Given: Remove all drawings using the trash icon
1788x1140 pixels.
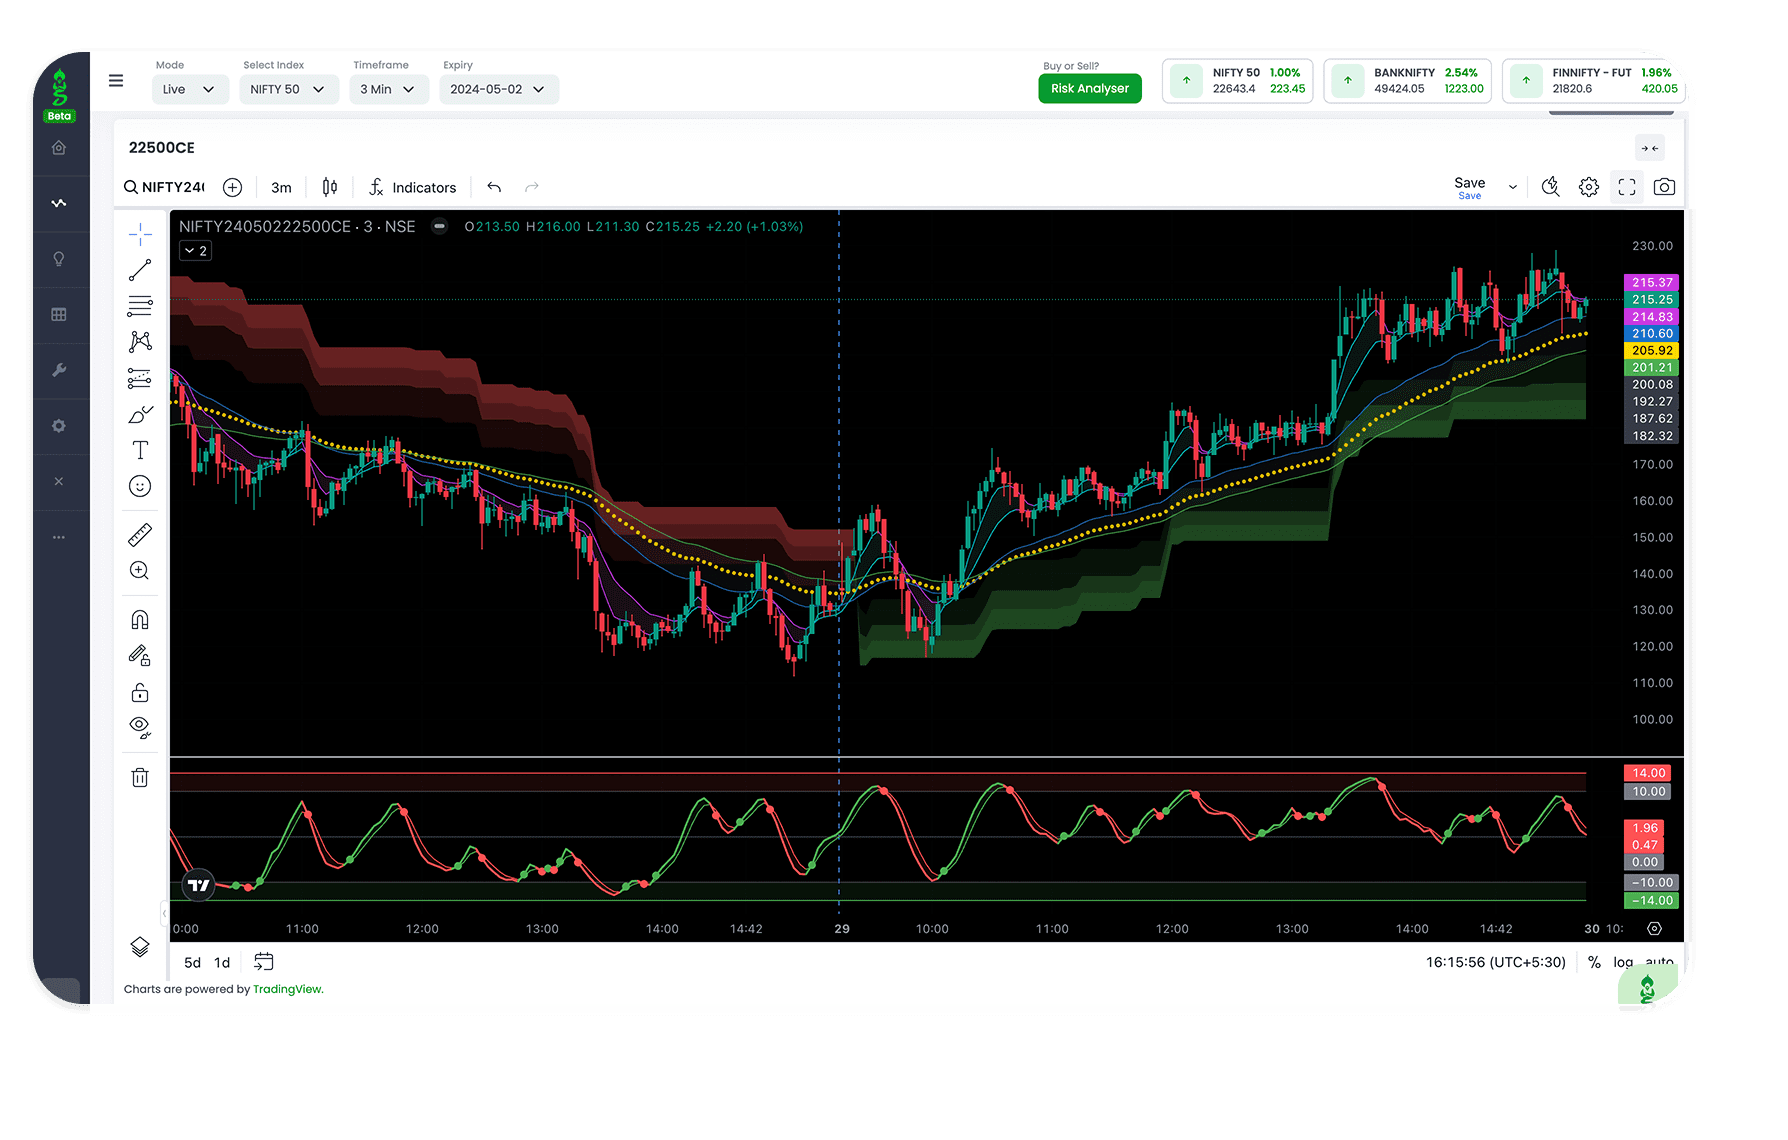Looking at the screenshot, I should point(140,777).
